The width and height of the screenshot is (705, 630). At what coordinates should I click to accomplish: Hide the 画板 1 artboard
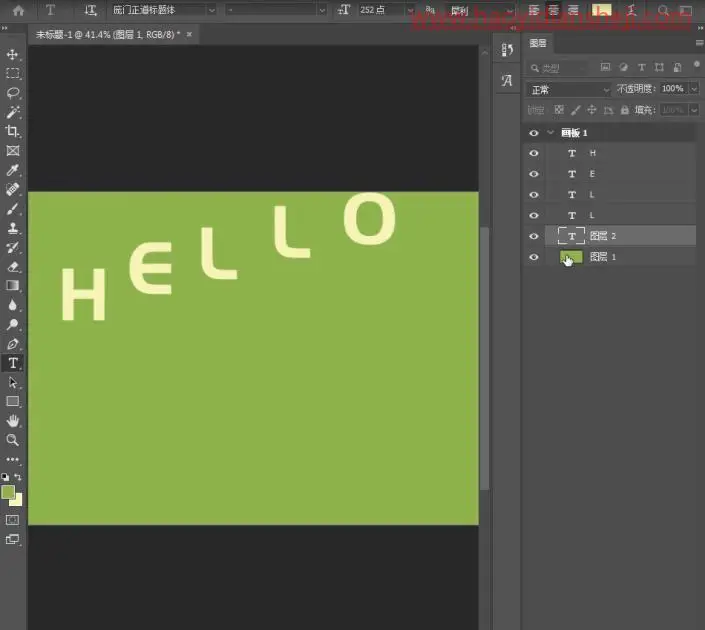tap(534, 133)
